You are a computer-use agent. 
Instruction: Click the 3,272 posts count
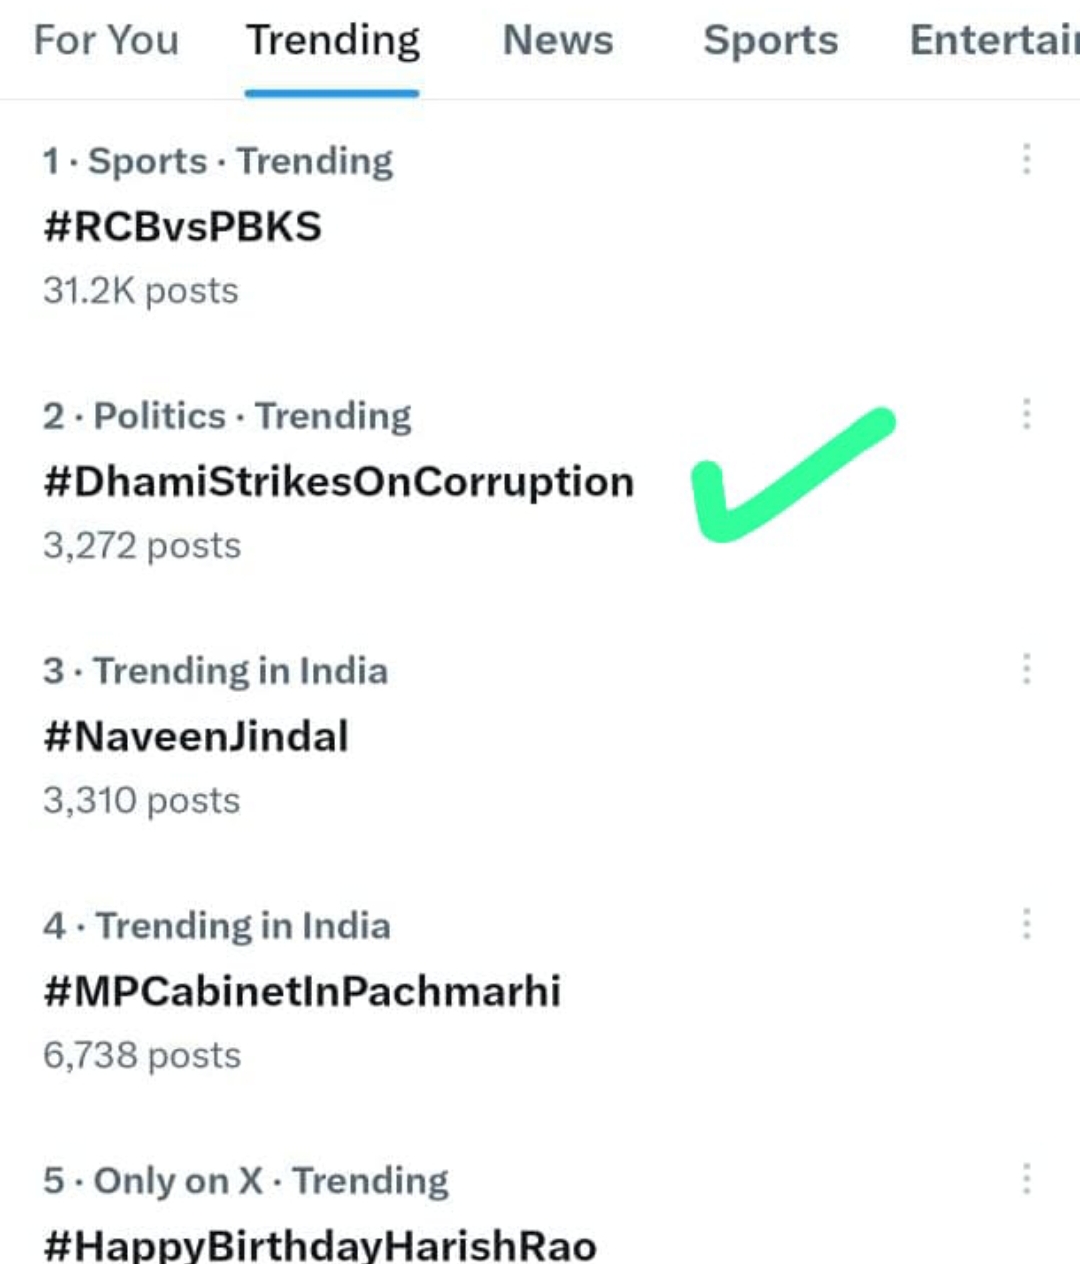point(142,546)
